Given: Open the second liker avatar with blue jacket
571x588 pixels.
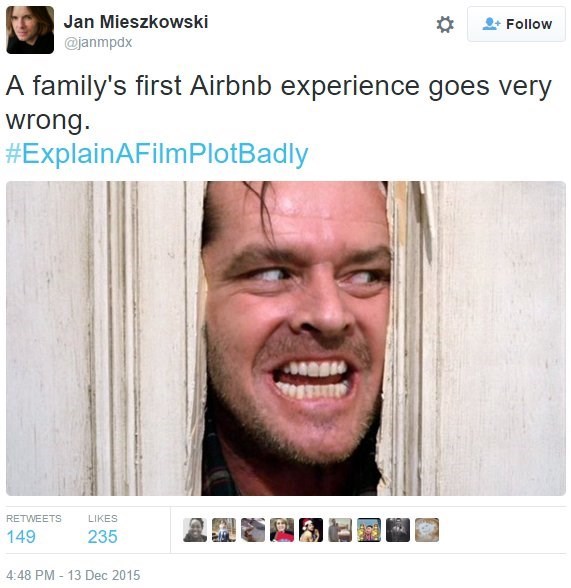Looking at the screenshot, I should point(224,530).
